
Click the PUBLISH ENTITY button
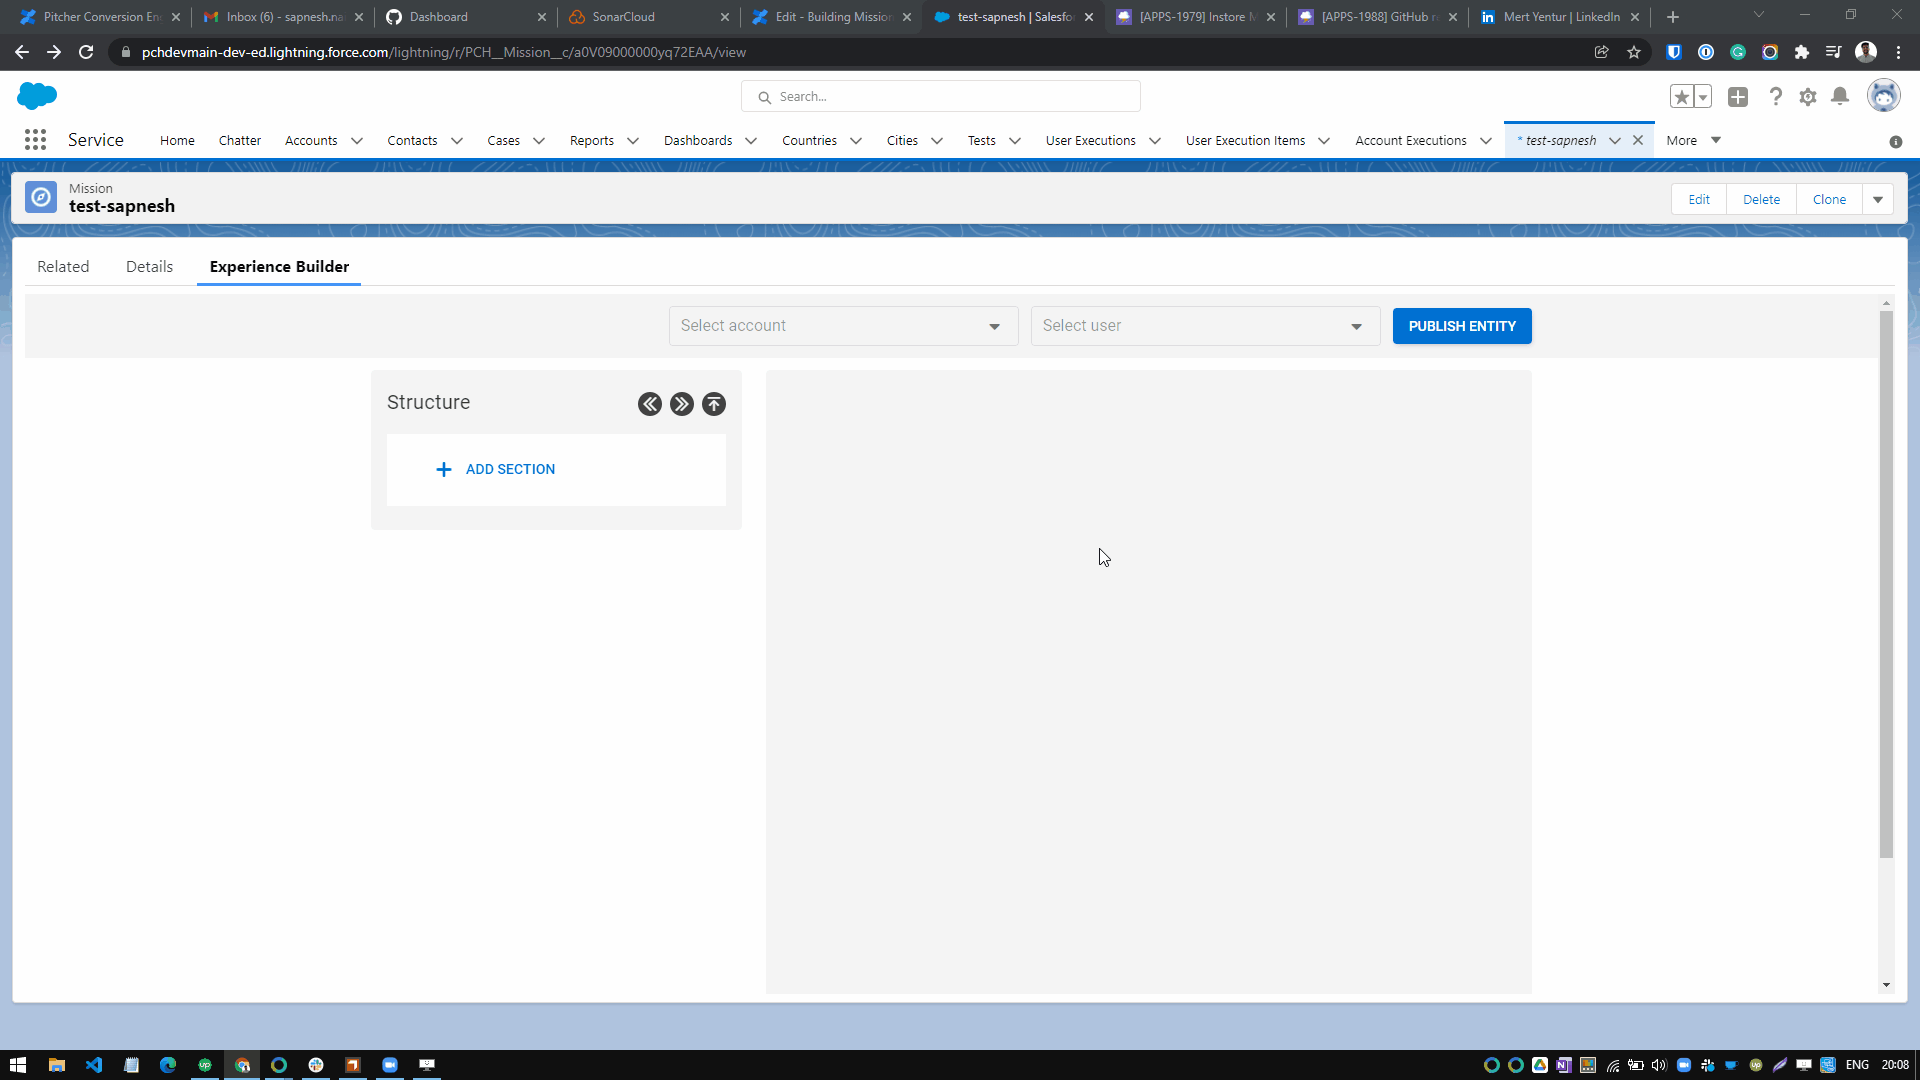1462,326
